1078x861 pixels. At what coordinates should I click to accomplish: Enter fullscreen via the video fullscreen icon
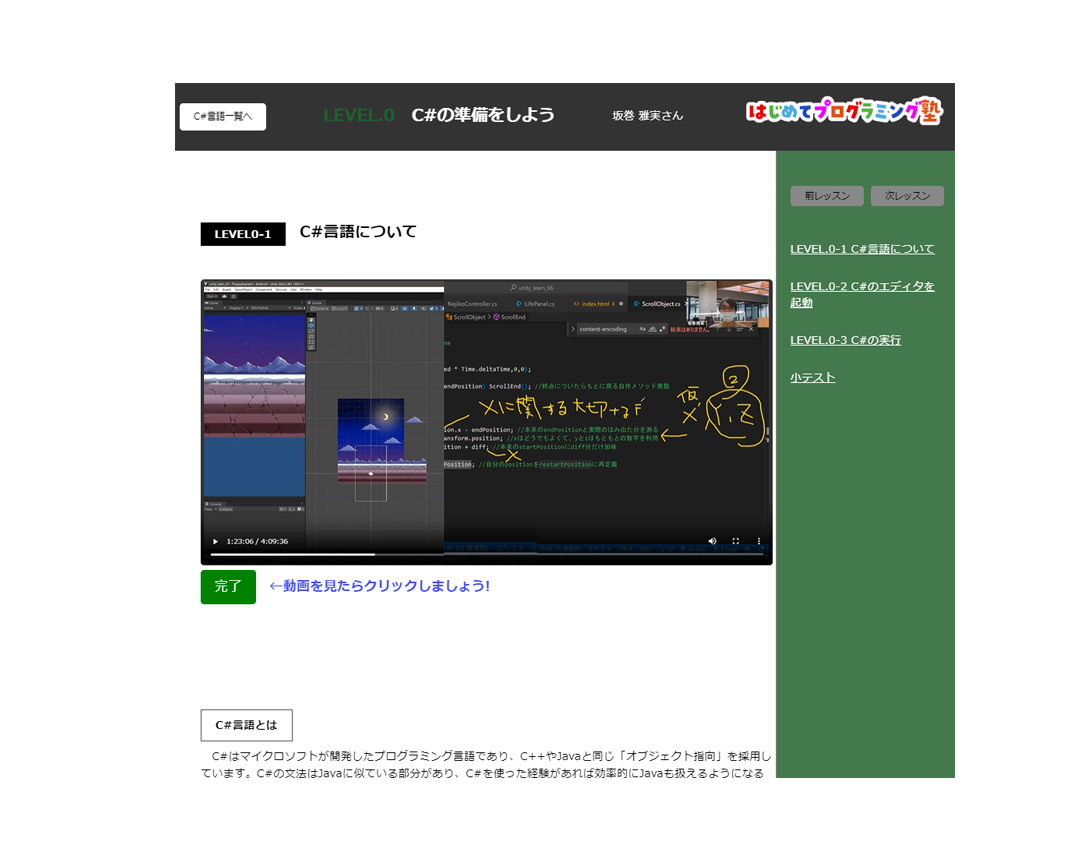[x=736, y=540]
